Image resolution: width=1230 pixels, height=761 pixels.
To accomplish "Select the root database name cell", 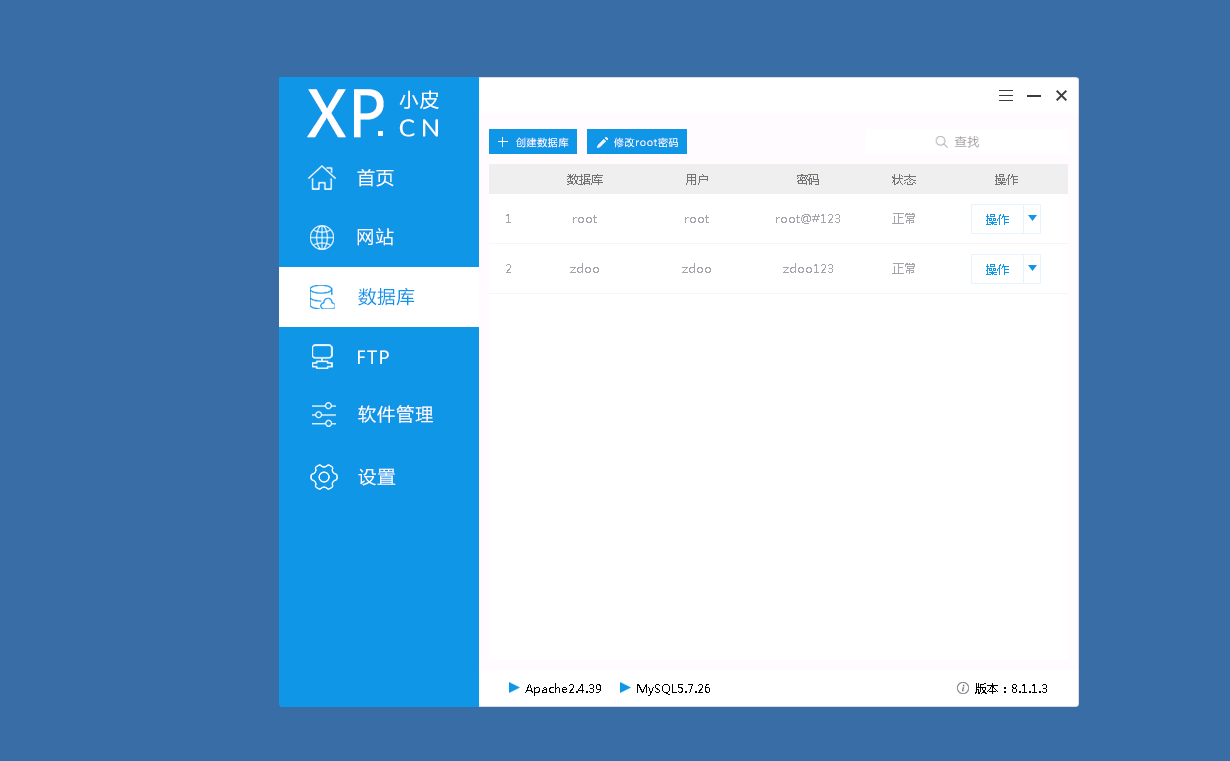I will [585, 219].
